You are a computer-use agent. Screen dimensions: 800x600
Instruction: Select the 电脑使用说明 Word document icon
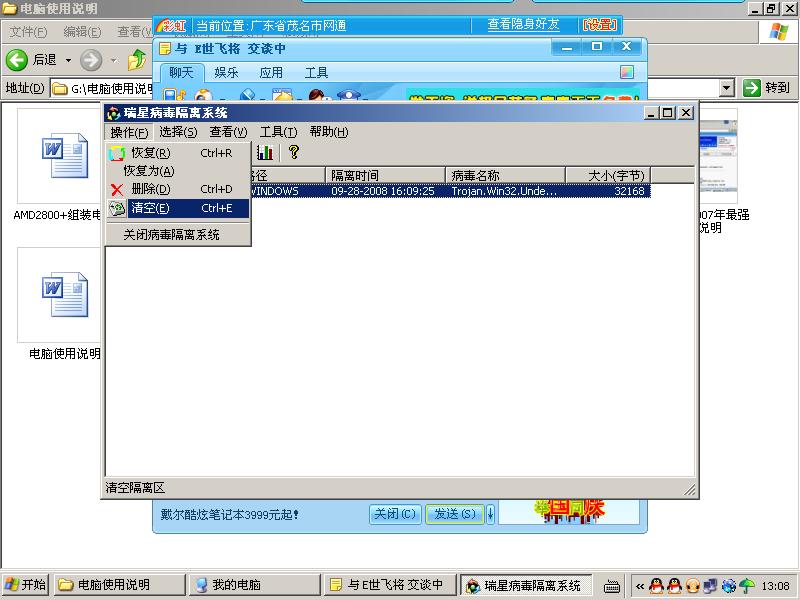coord(65,294)
